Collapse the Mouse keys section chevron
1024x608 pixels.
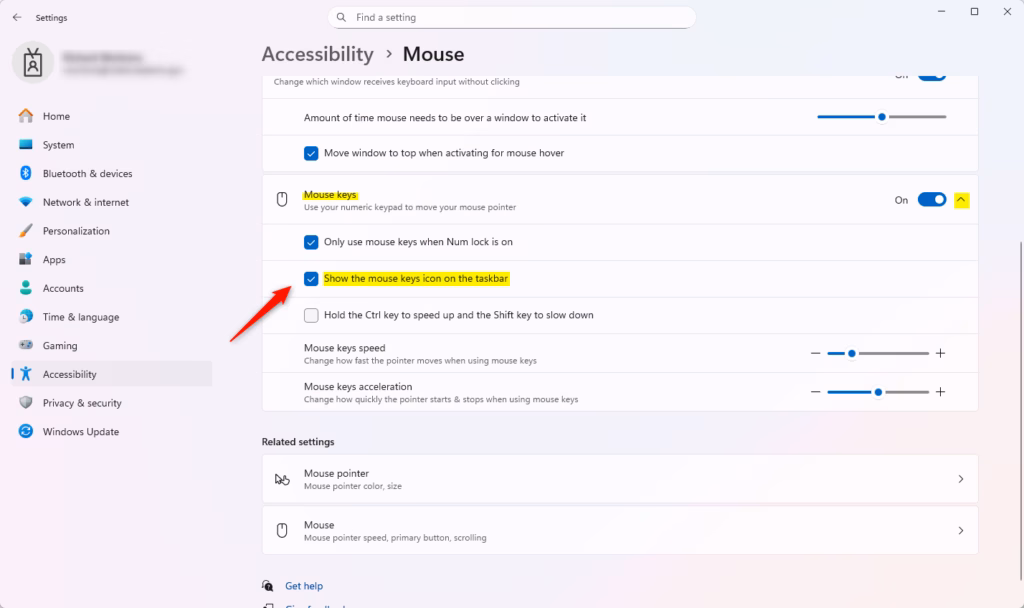click(961, 200)
